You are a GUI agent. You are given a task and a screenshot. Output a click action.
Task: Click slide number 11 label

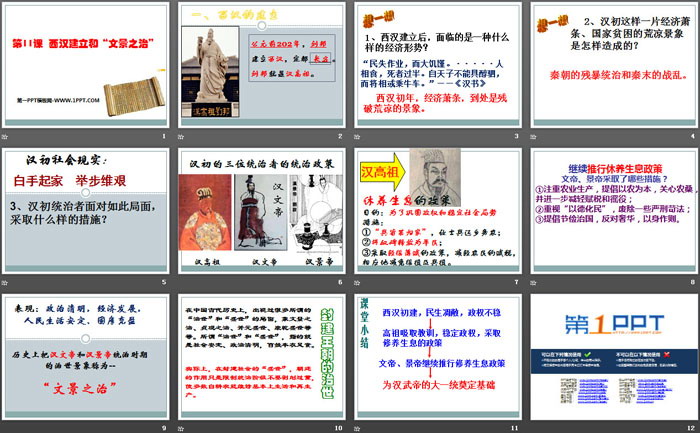point(515,428)
